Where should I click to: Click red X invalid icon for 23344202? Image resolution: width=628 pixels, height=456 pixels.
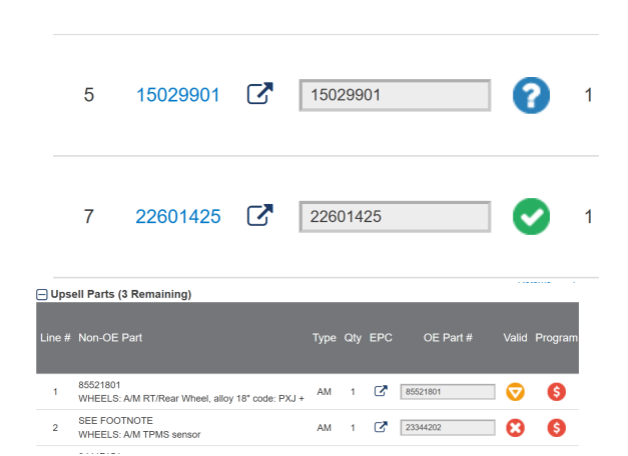515,428
